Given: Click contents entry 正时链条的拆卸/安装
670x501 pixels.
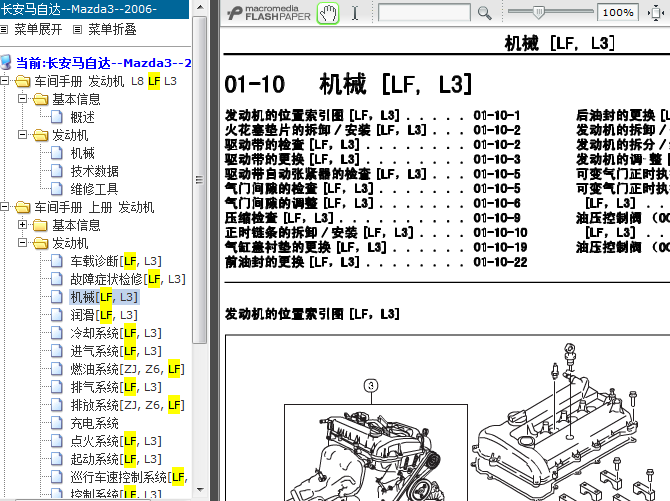Looking at the screenshot, I should (376, 233).
